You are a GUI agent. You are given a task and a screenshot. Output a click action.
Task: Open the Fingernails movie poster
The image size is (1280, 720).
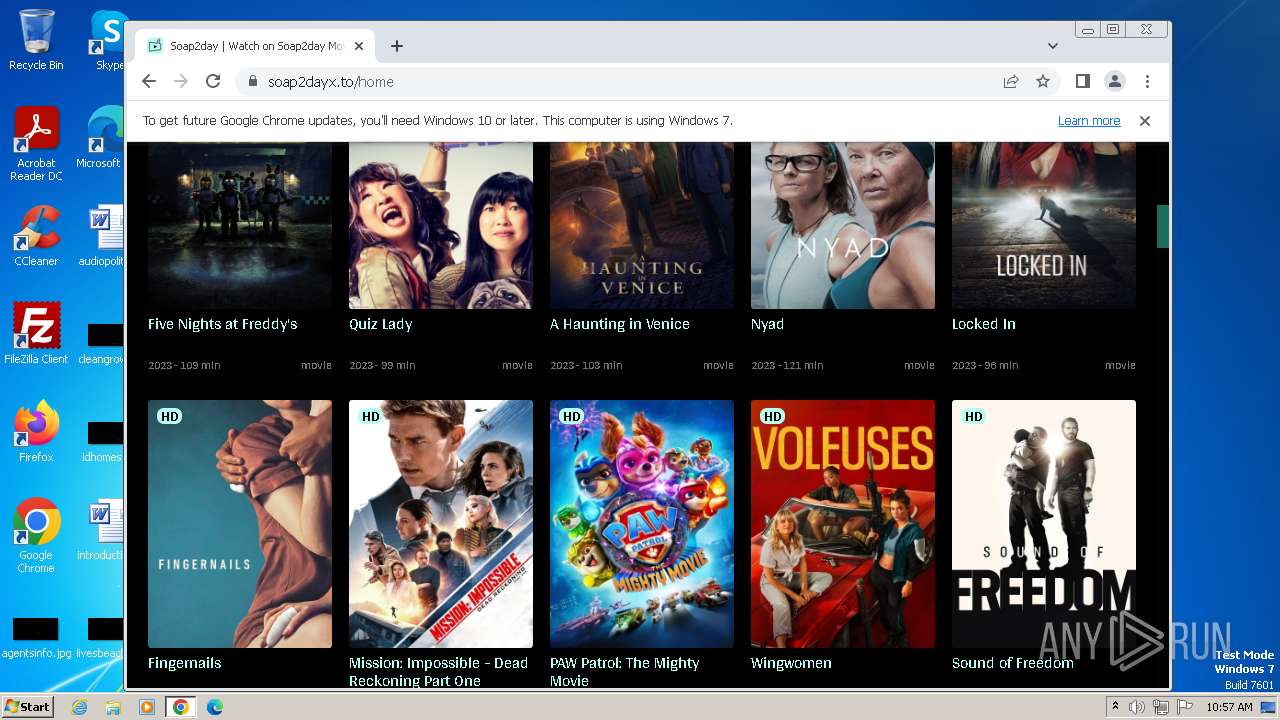[240, 524]
